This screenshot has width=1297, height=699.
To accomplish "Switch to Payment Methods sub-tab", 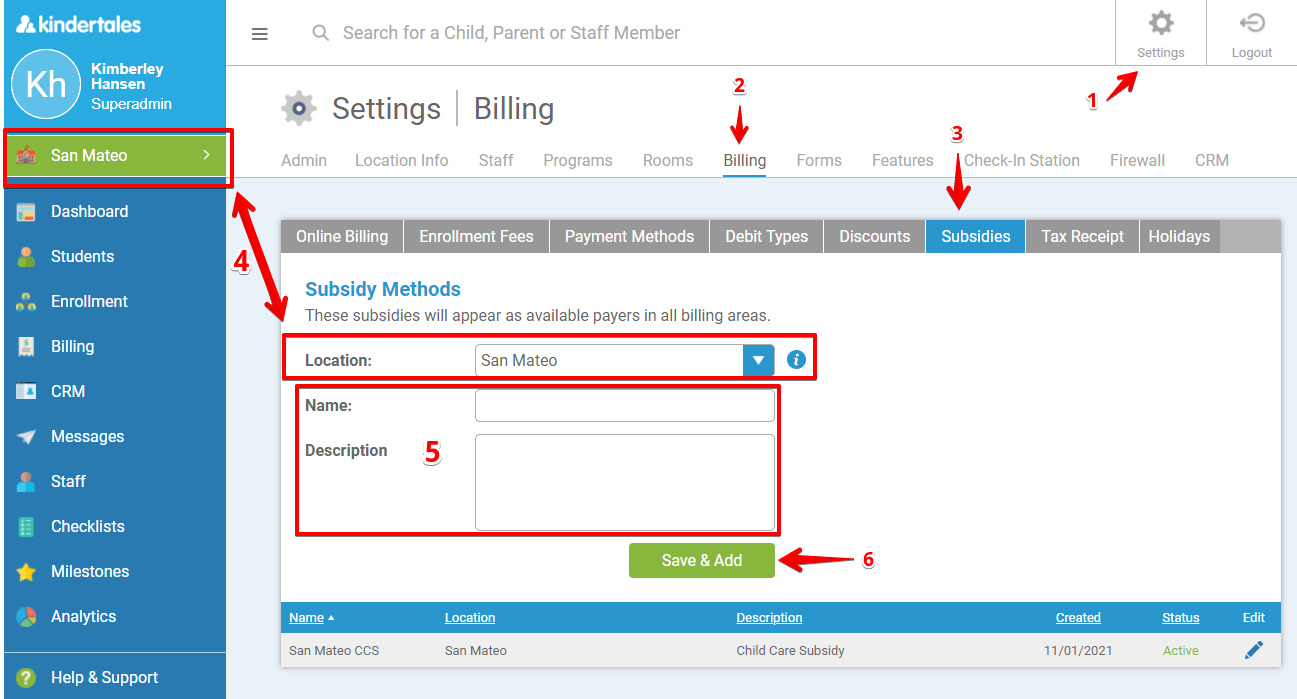I will 629,236.
